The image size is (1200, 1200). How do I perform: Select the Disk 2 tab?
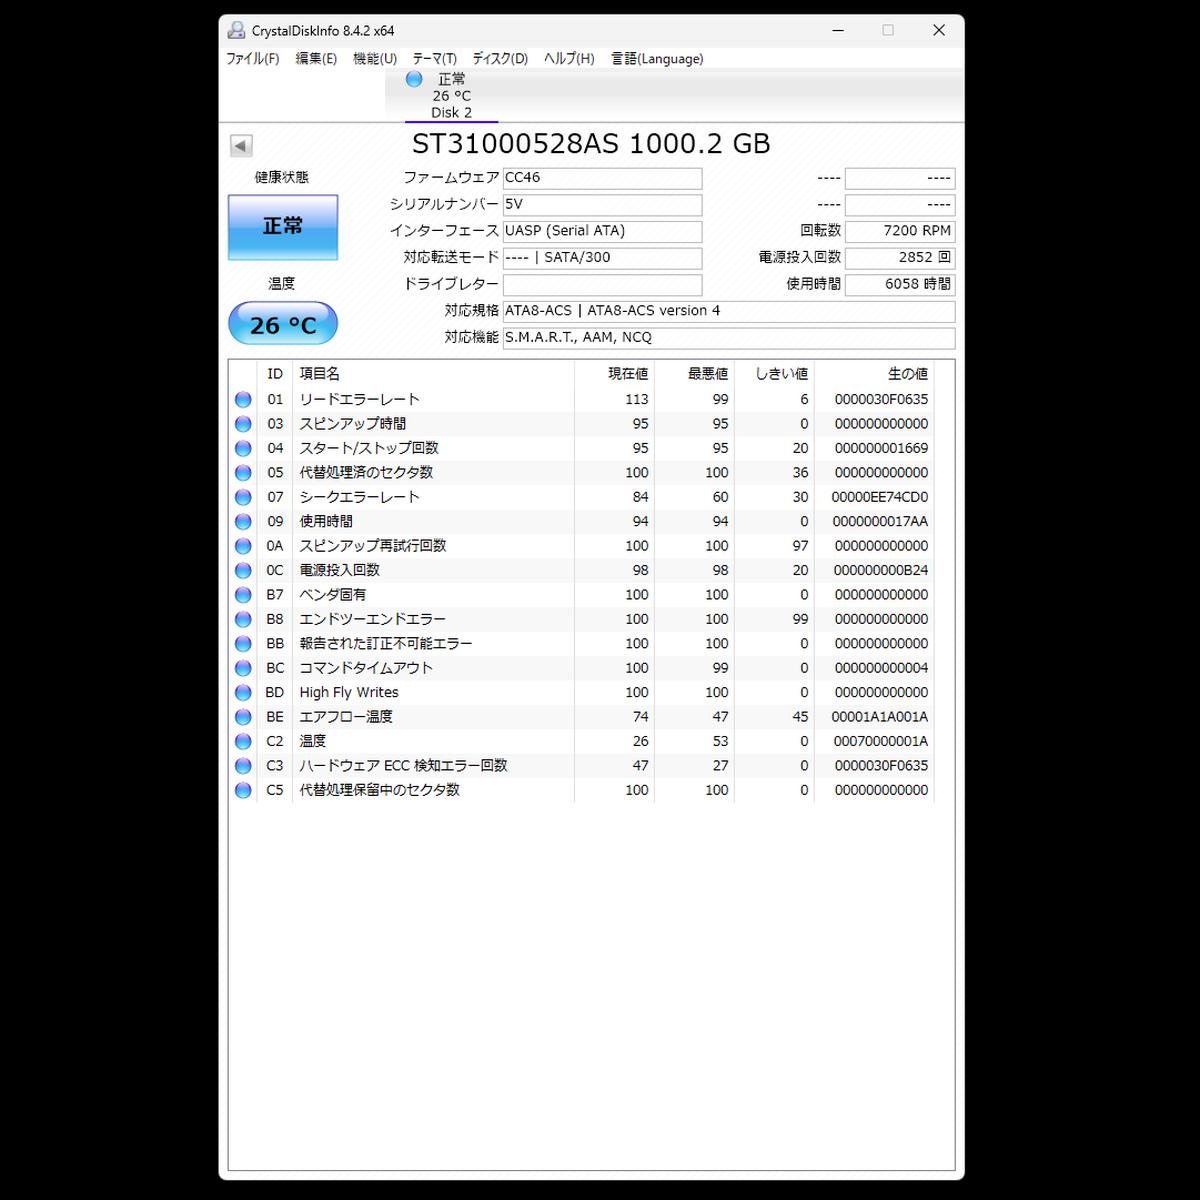(451, 97)
